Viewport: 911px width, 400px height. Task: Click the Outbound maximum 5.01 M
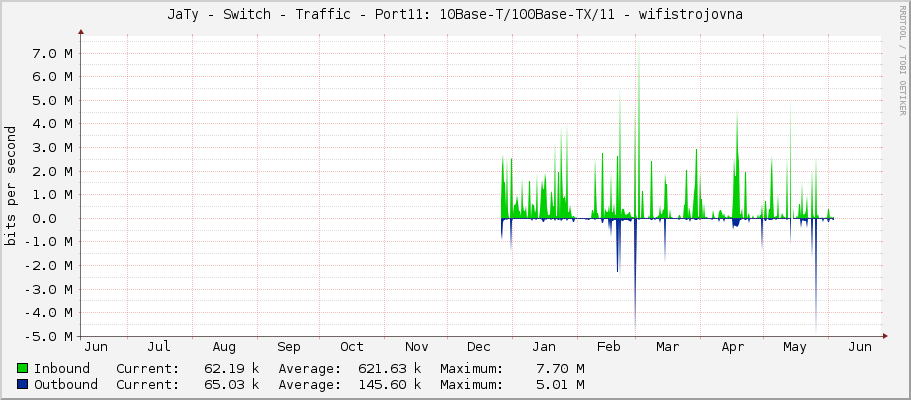(561, 385)
